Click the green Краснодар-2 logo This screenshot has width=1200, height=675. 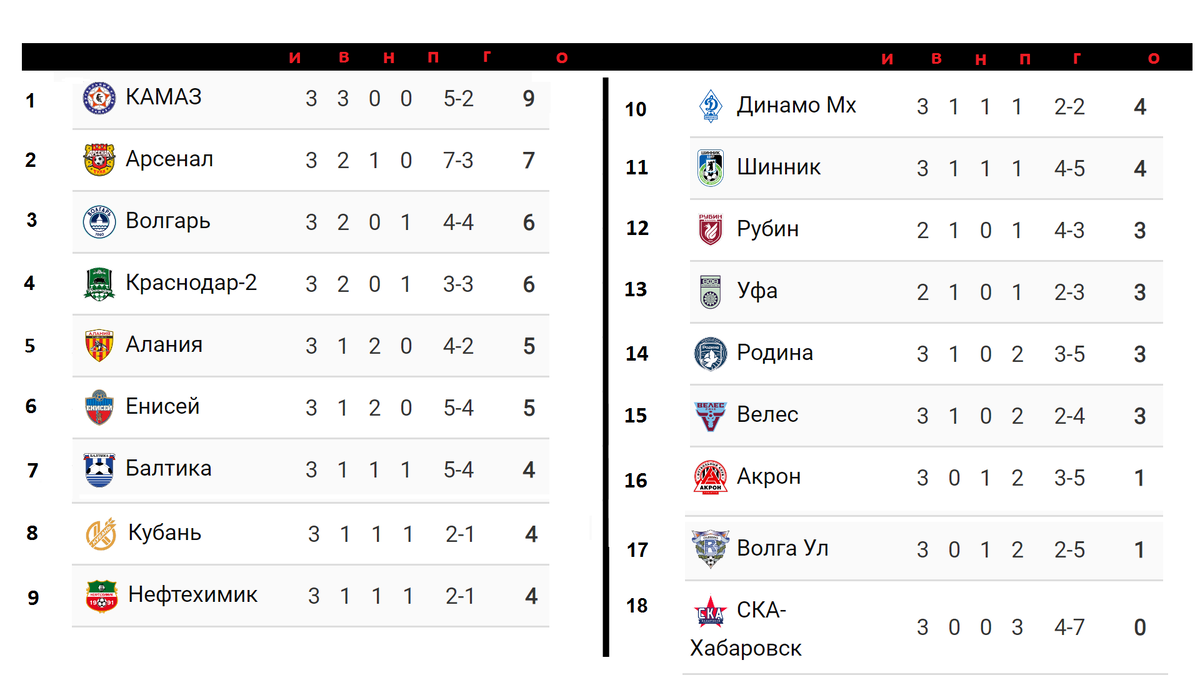pos(99,284)
